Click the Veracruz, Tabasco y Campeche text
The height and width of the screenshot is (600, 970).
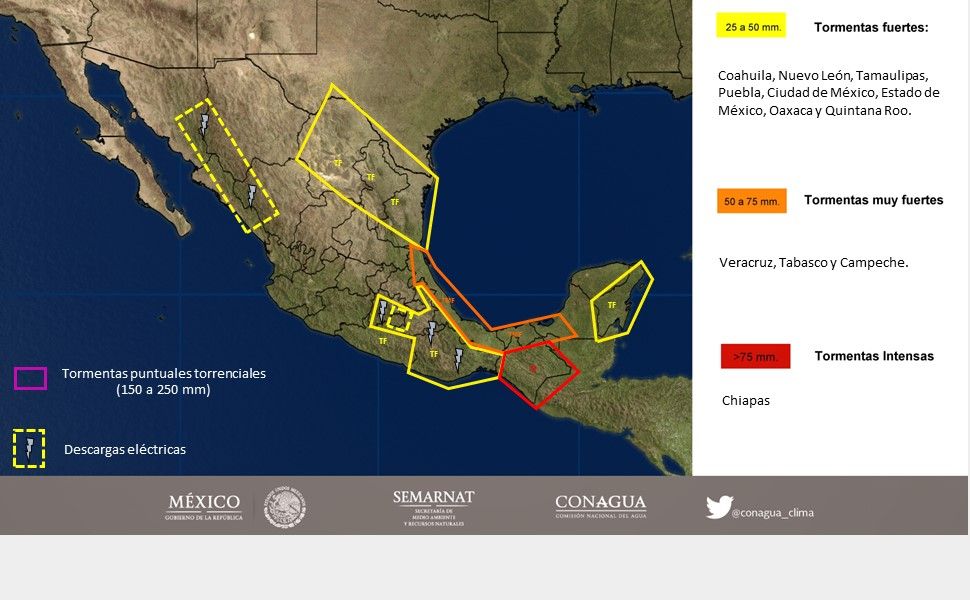813,263
